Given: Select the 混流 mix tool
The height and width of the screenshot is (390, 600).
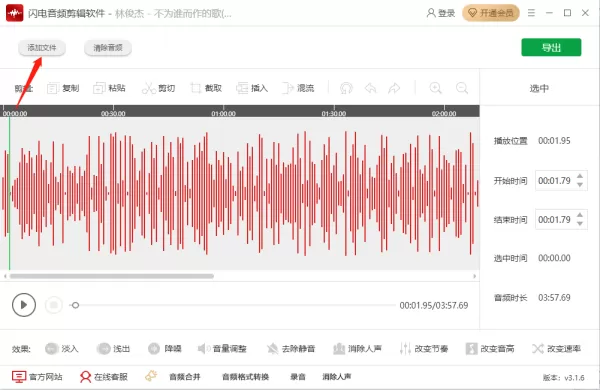Looking at the screenshot, I should 298,88.
